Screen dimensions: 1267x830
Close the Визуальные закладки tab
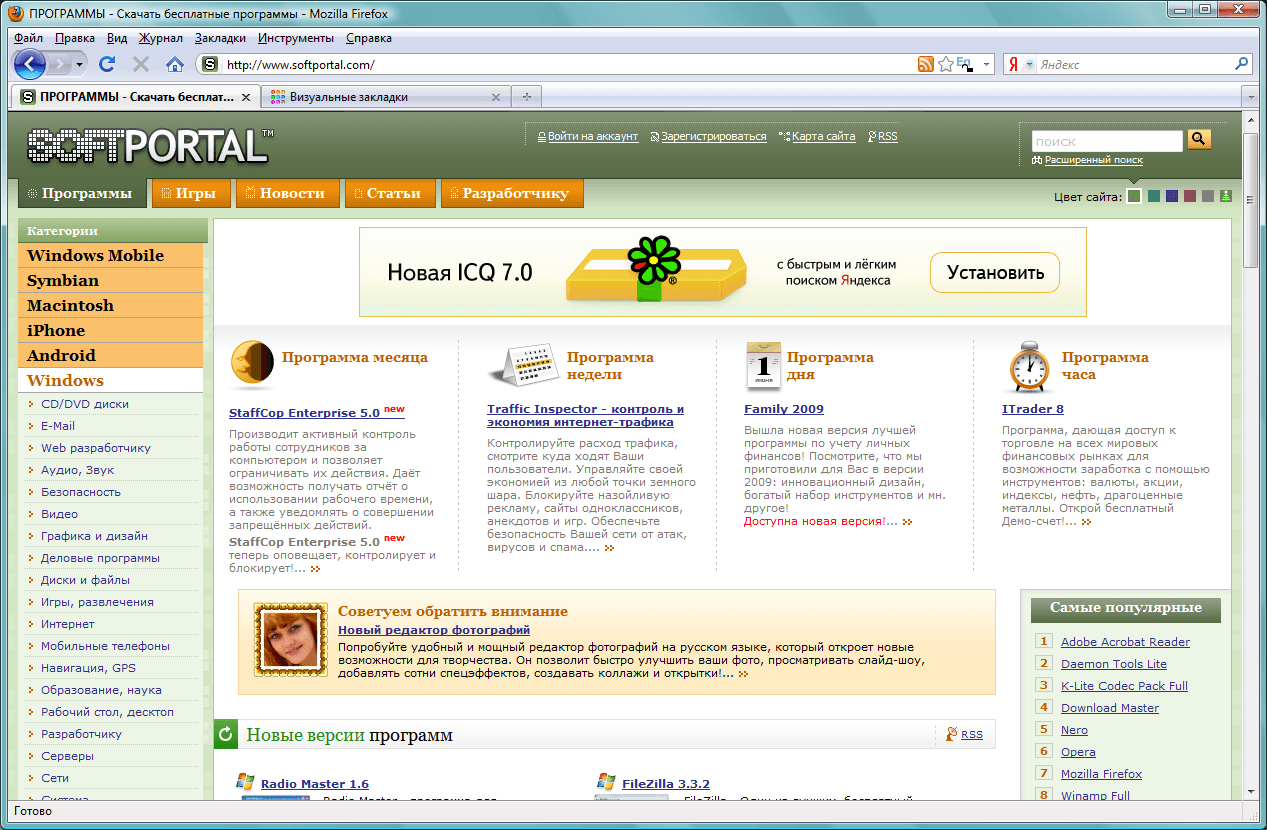[496, 97]
